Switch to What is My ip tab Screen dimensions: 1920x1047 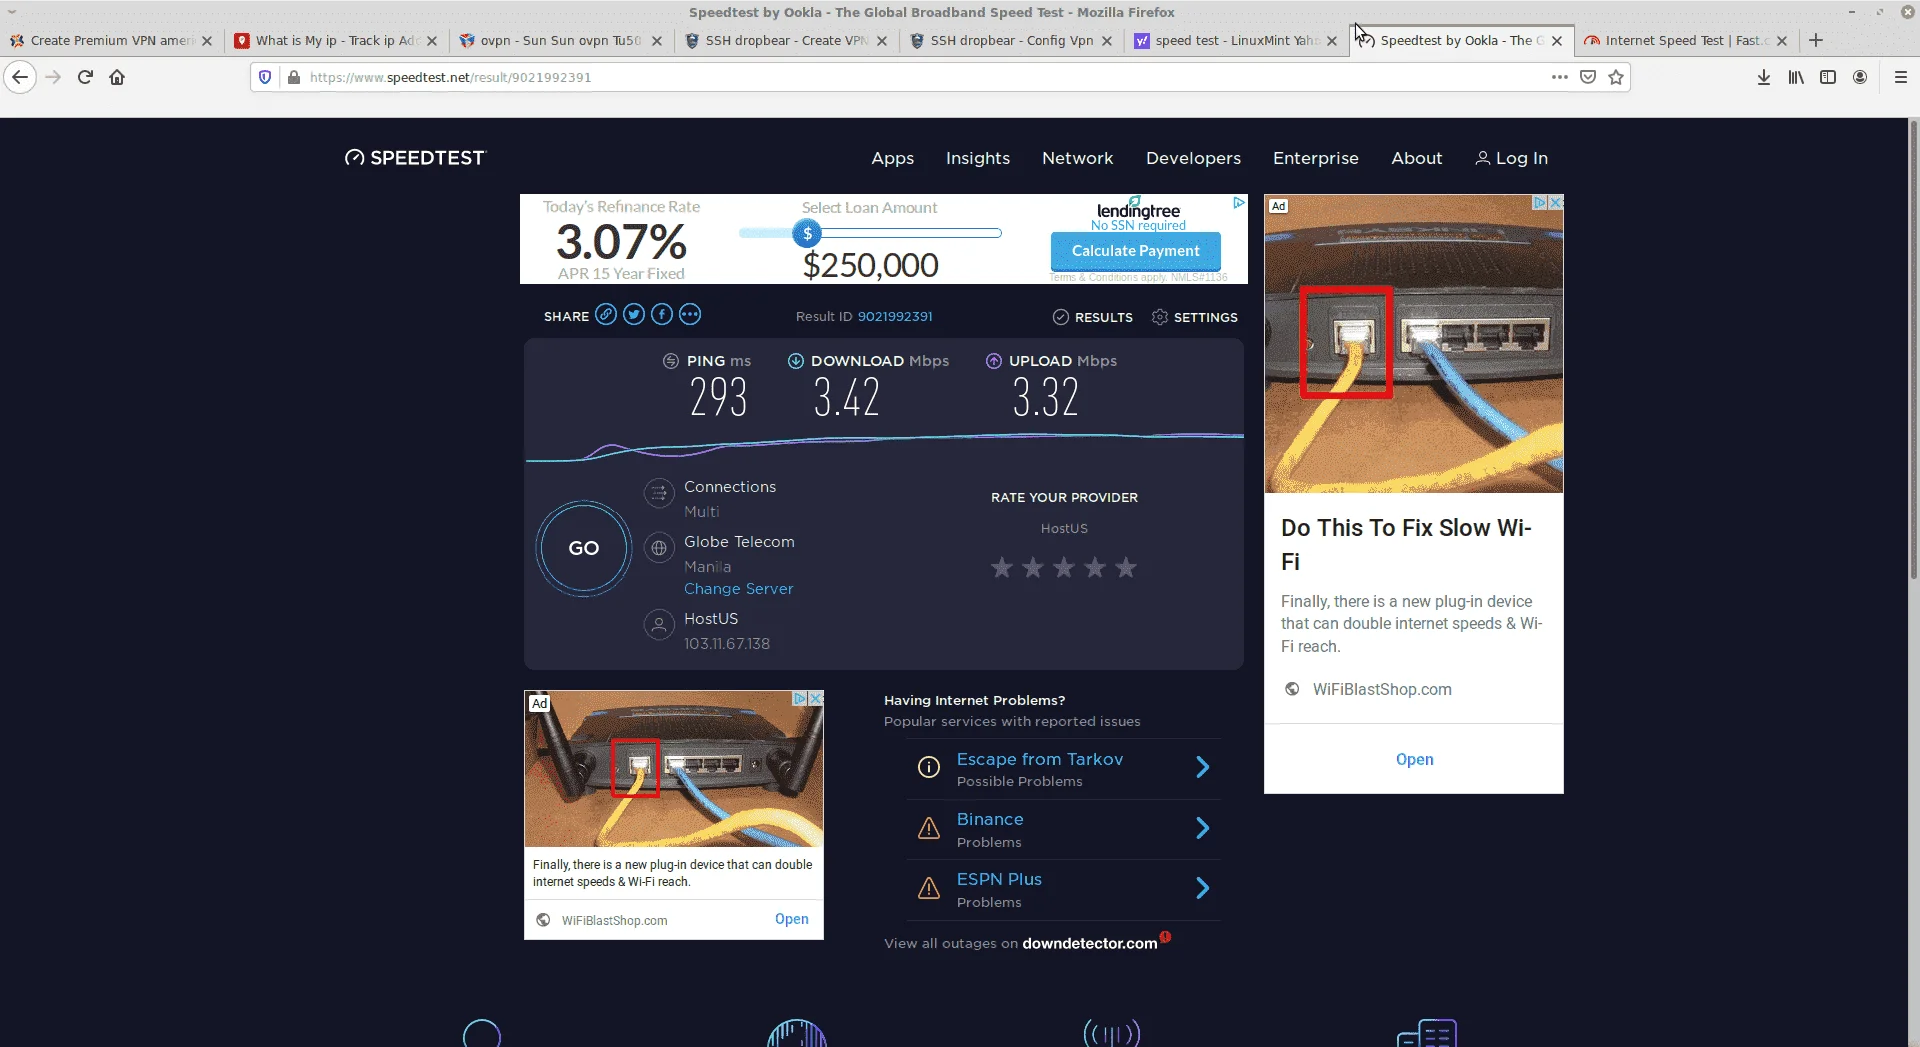[335, 40]
